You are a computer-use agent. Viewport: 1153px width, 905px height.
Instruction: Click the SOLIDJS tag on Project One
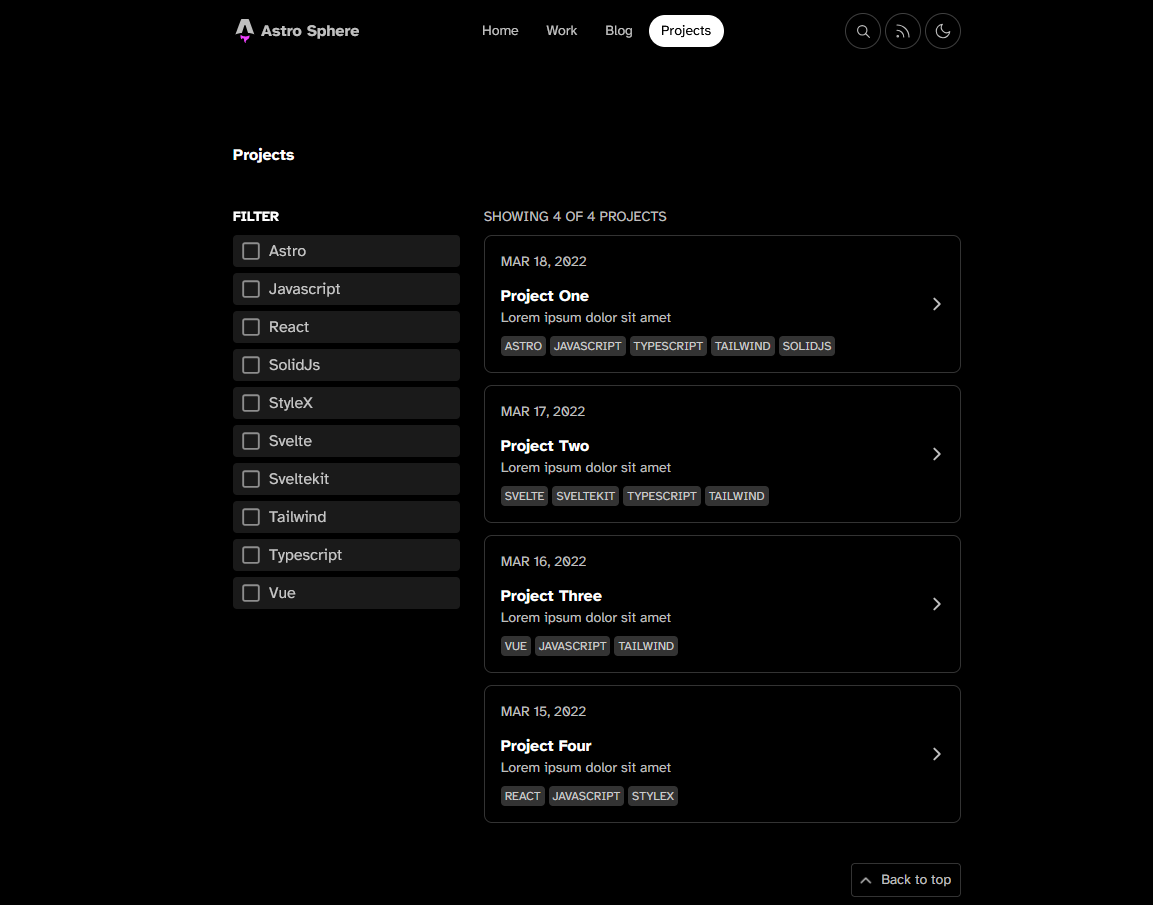pos(807,346)
